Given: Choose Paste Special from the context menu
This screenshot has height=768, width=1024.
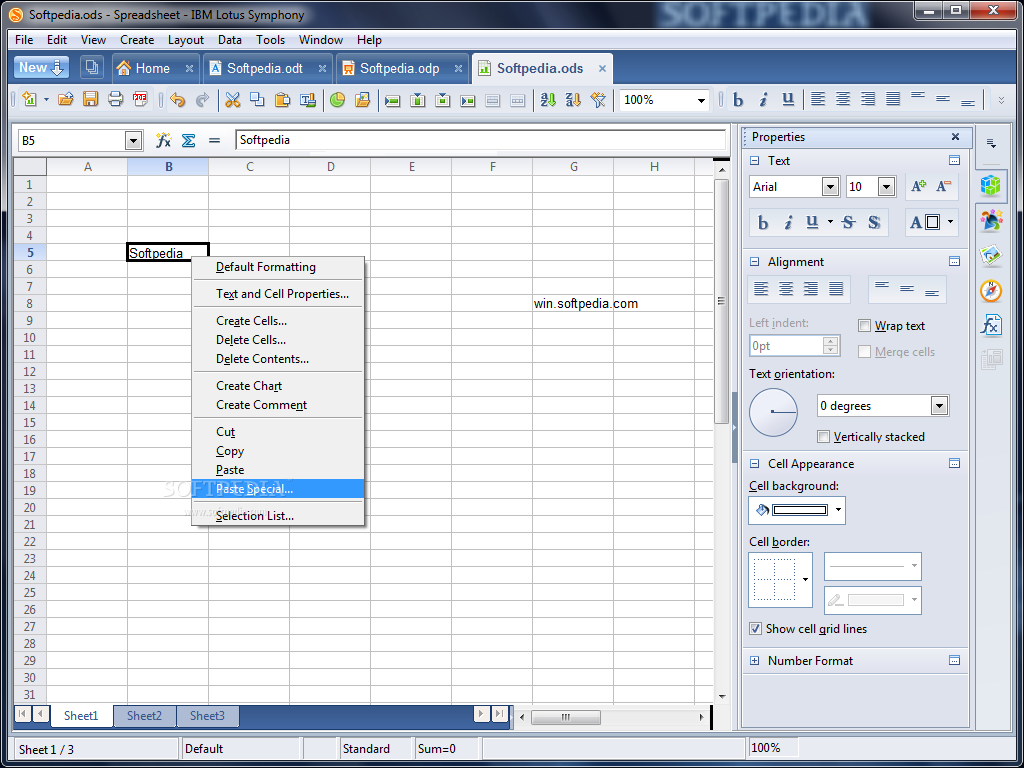Looking at the screenshot, I should tap(278, 488).
